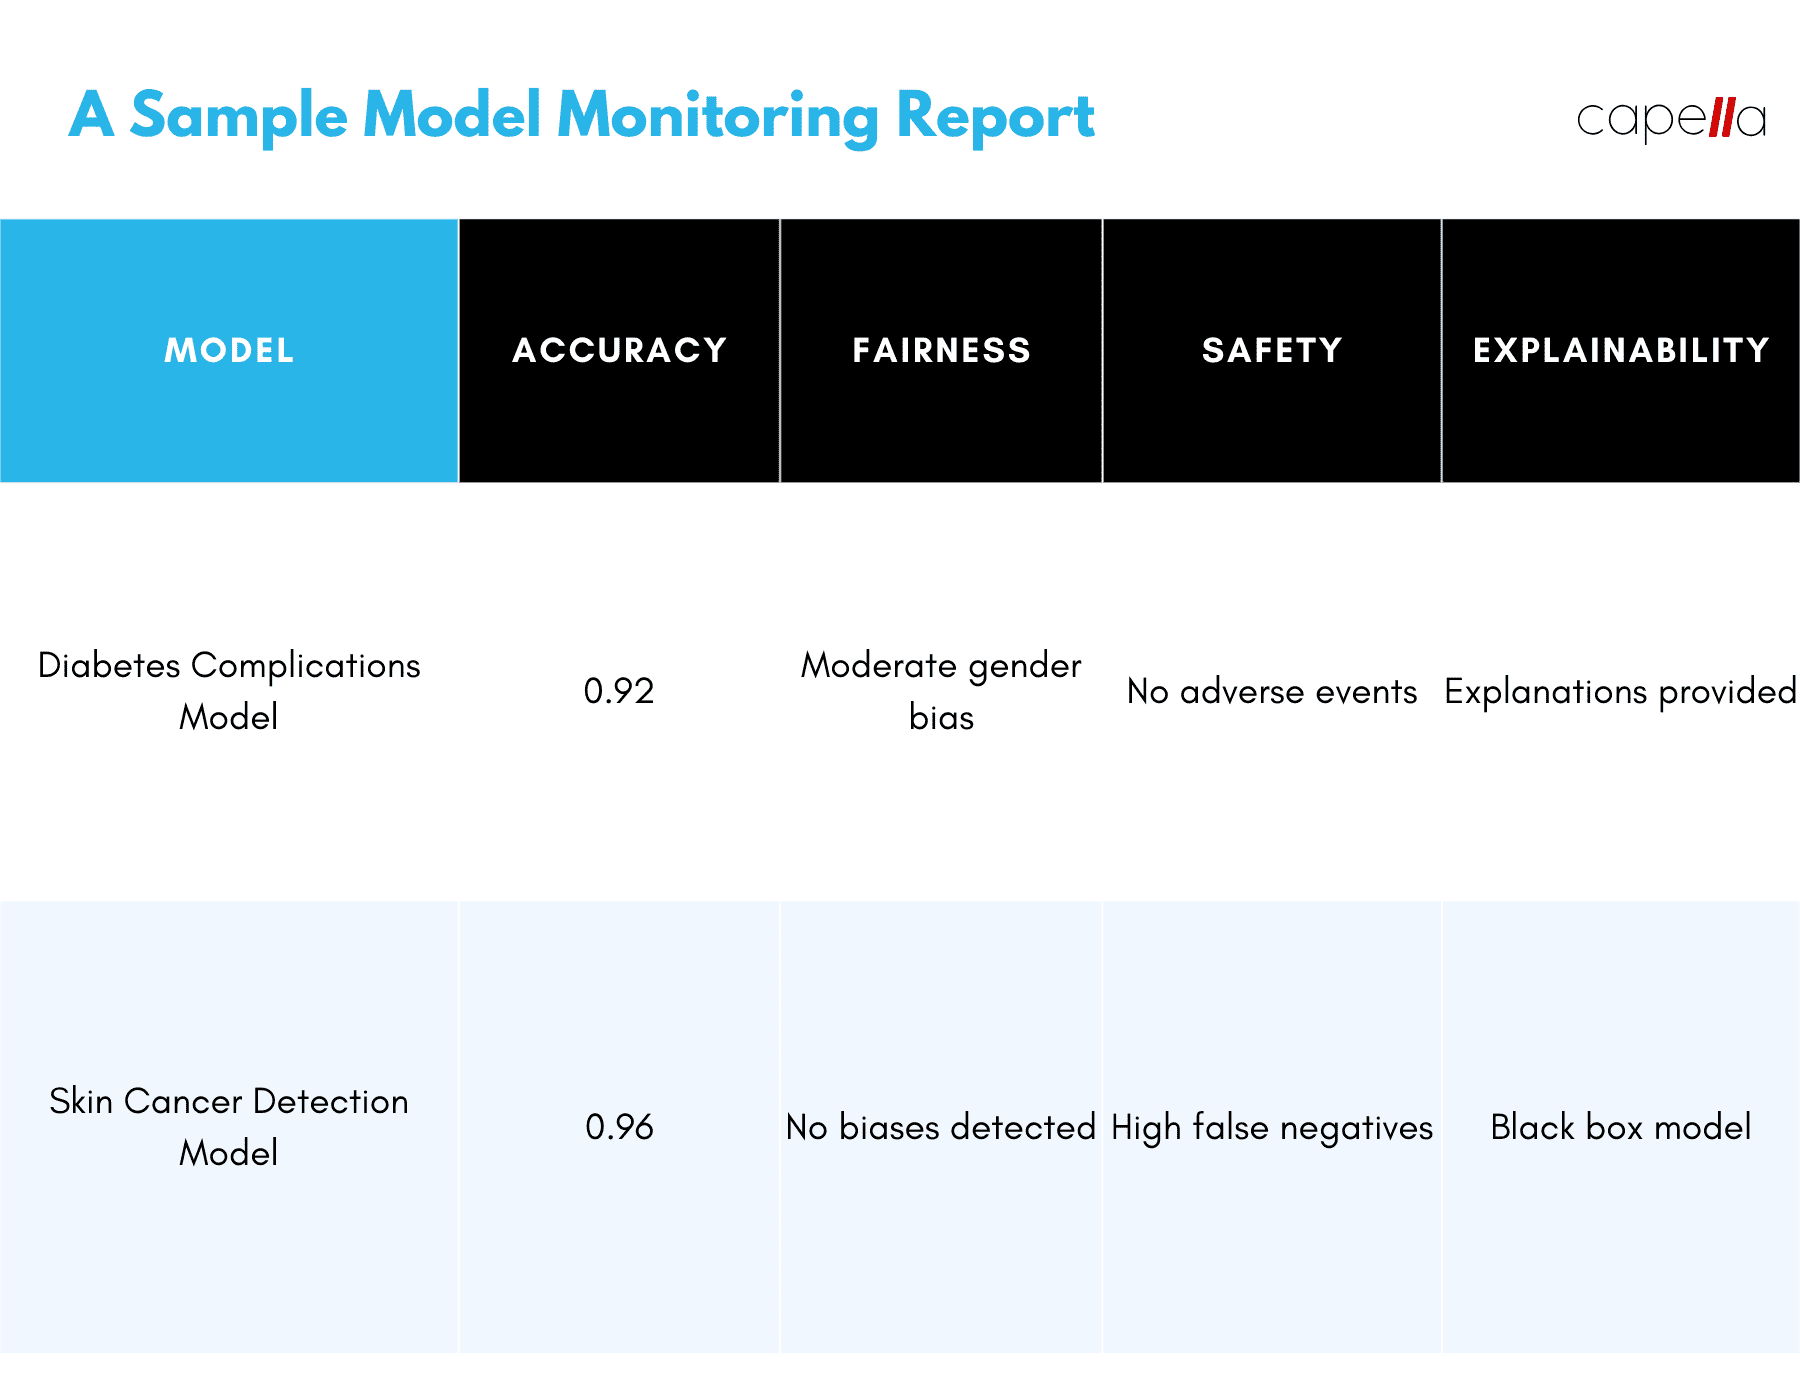This screenshot has height=1400, width=1800.
Task: Select the EXPLAINABILITY column header
Action: [1621, 350]
